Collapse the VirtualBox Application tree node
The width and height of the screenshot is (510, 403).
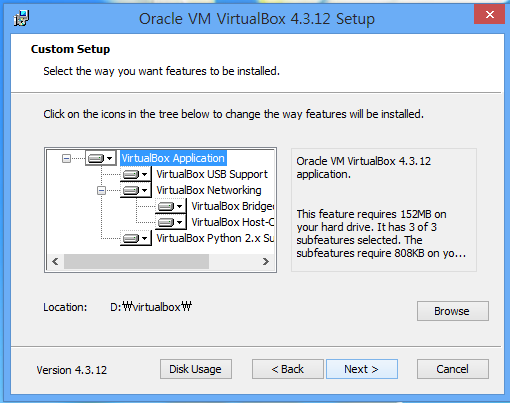(67, 158)
